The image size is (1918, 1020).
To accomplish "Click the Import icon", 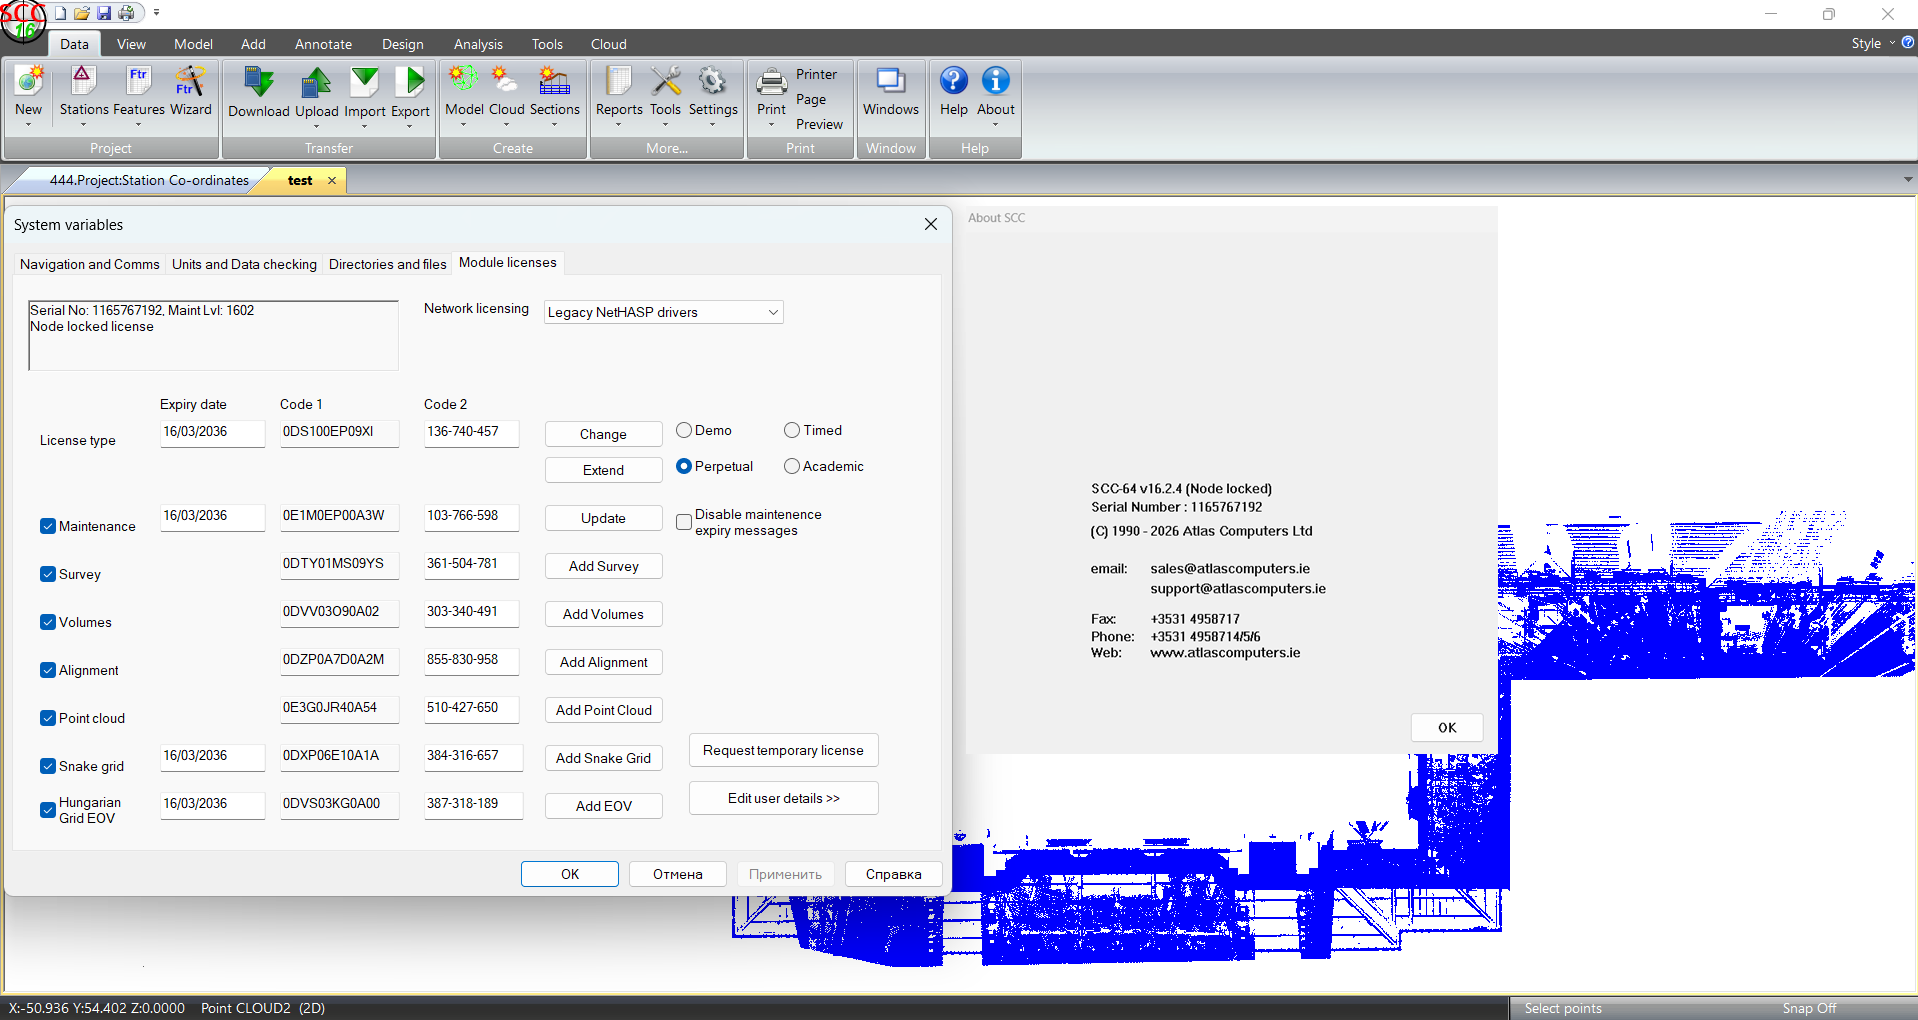I will (364, 82).
